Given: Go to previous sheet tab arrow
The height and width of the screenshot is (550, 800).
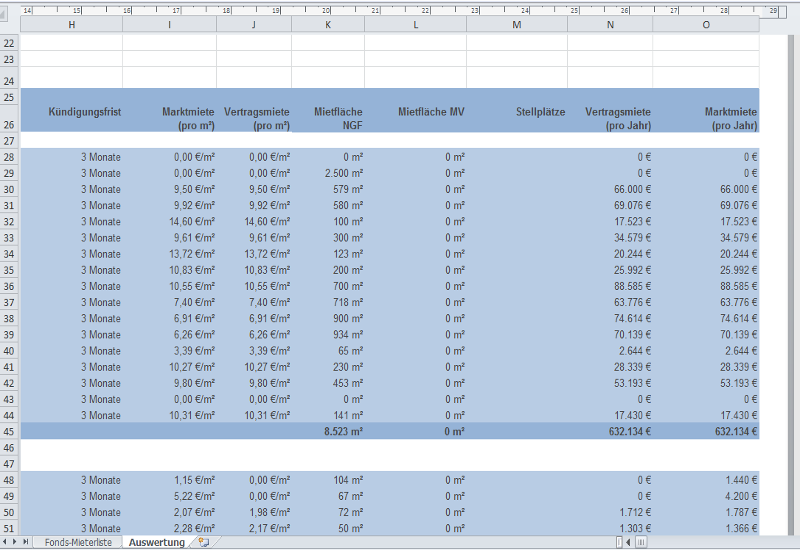Looking at the screenshot, I should coord(6,542).
